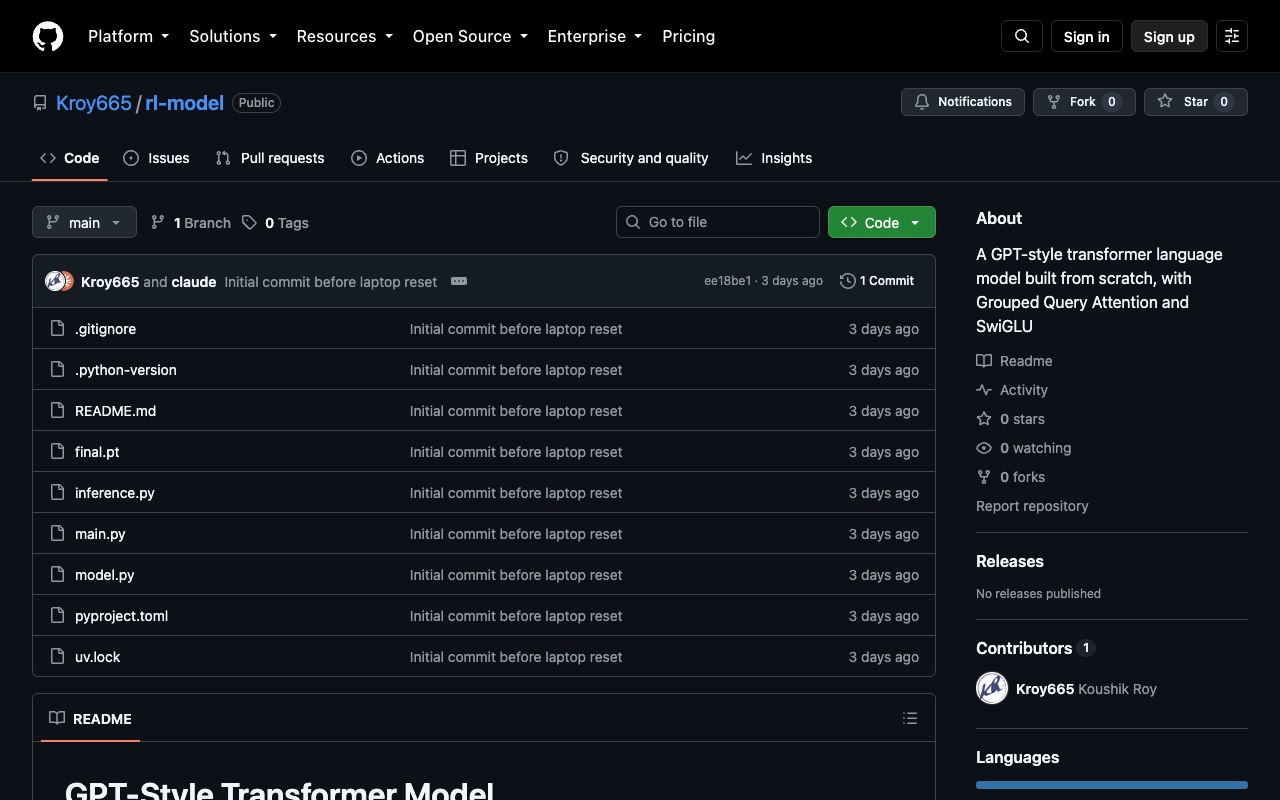Click the file icon next to .gitignore
Screen dimensions: 1280x800
coord(57,328)
